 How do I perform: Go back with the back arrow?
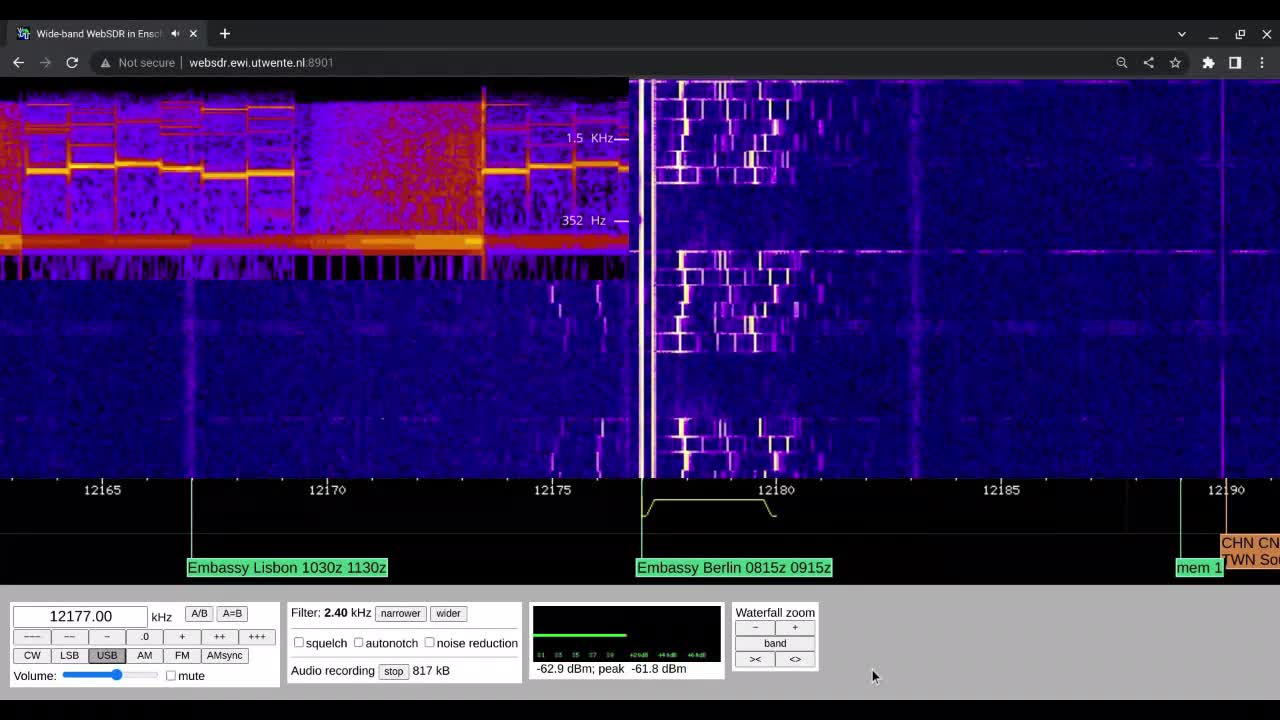18,62
